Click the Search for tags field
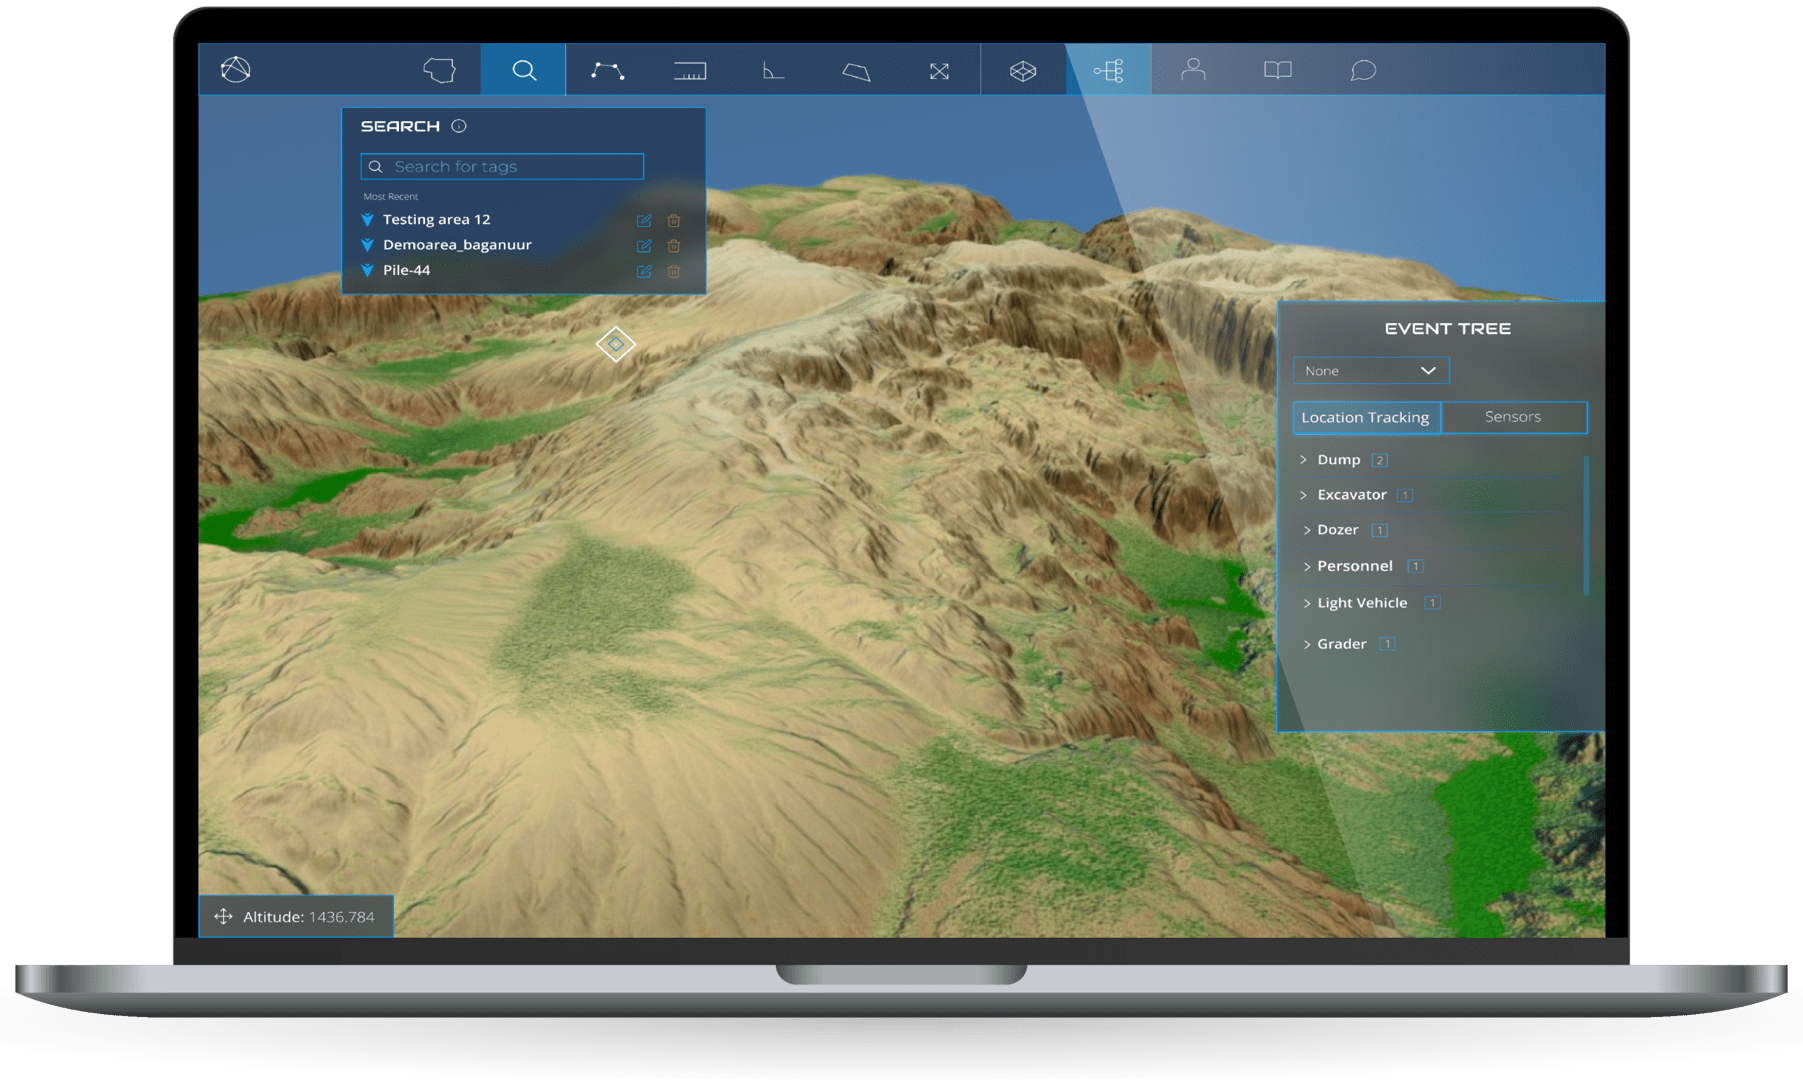This screenshot has width=1803, height=1080. pos(510,167)
